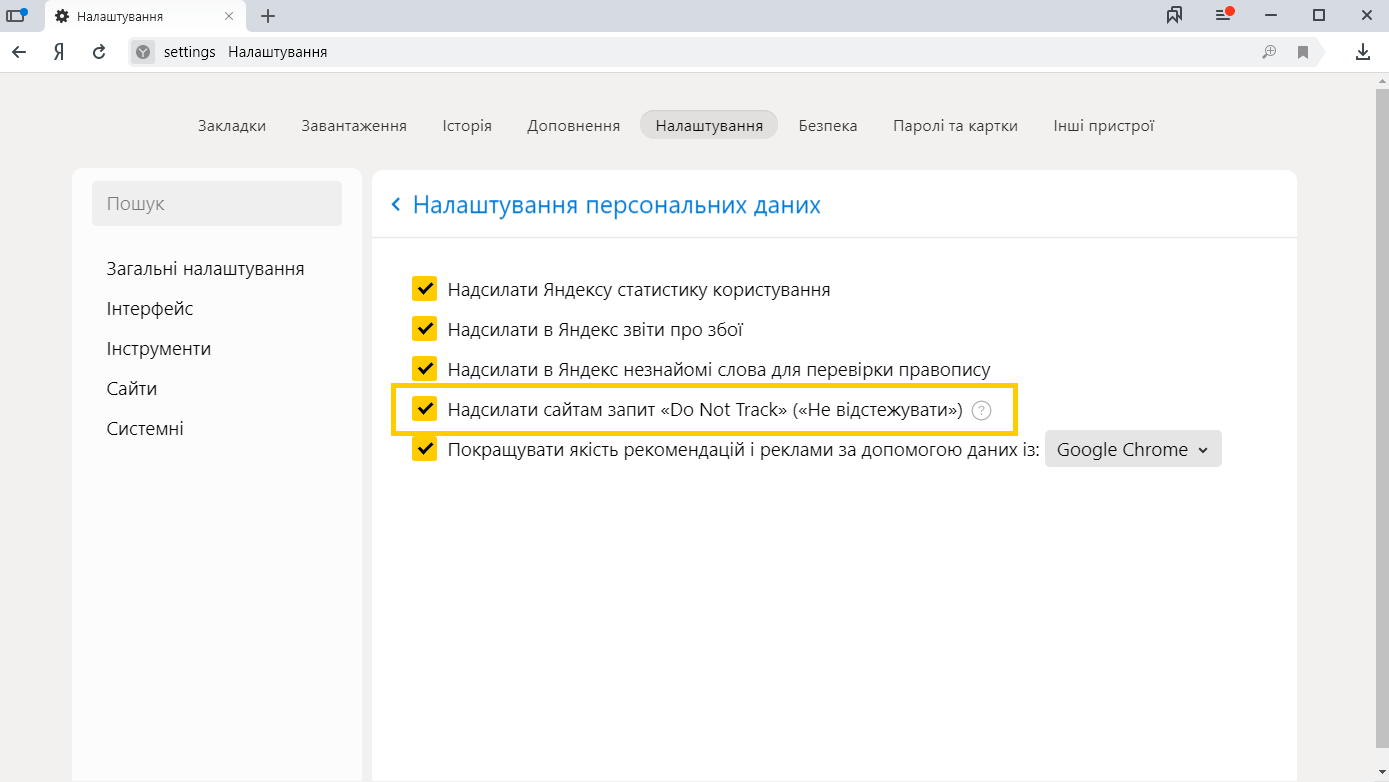Click the zoom magnifier icon in address bar
The height and width of the screenshot is (782, 1389).
tap(1269, 52)
